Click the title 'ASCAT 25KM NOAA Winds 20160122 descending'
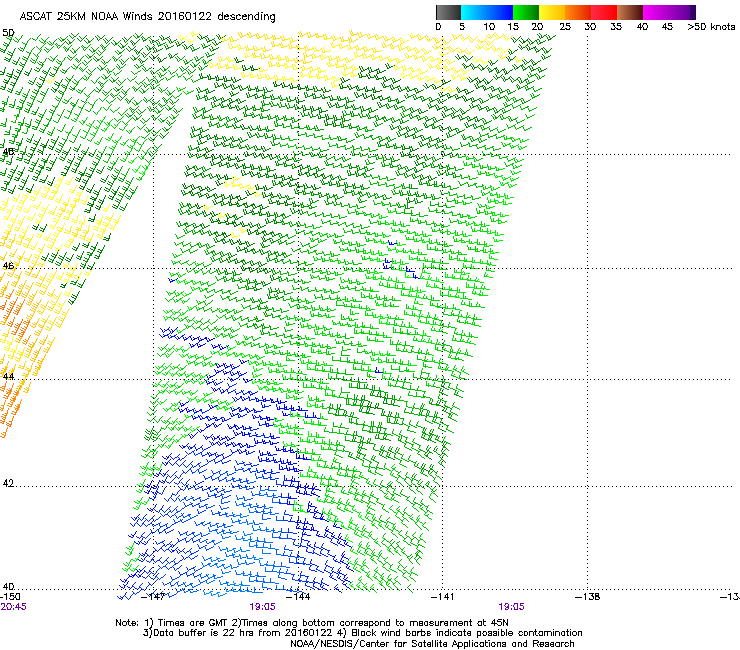The width and height of the screenshot is (740, 650). click(147, 16)
